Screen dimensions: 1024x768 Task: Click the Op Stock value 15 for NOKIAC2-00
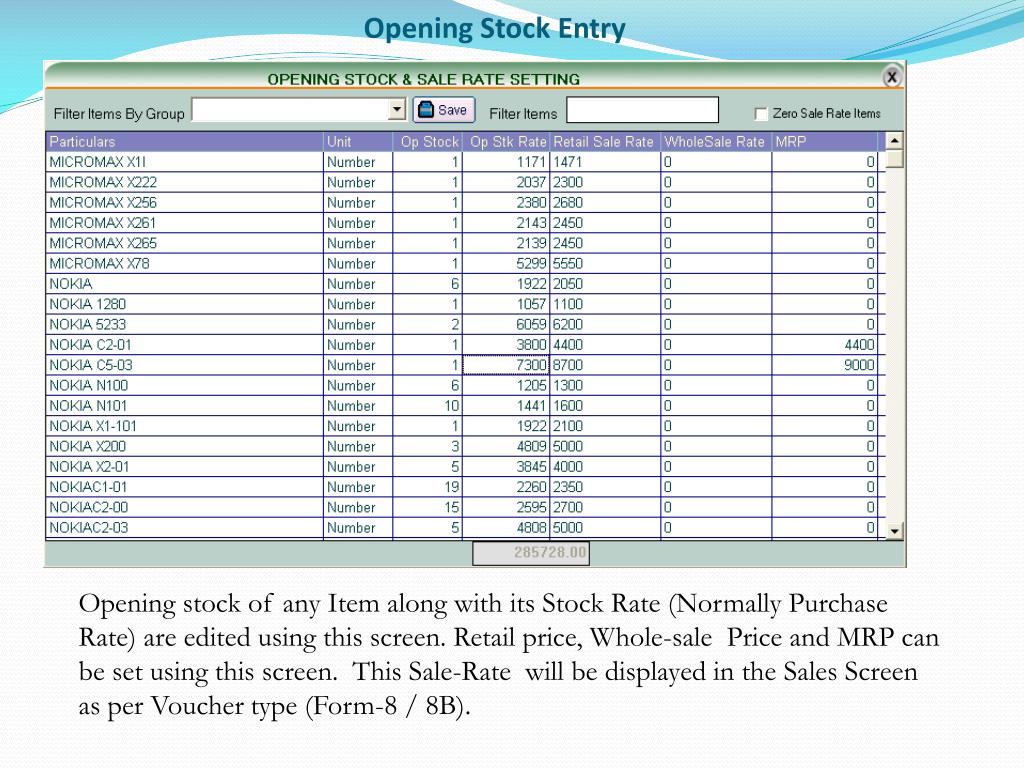(428, 507)
